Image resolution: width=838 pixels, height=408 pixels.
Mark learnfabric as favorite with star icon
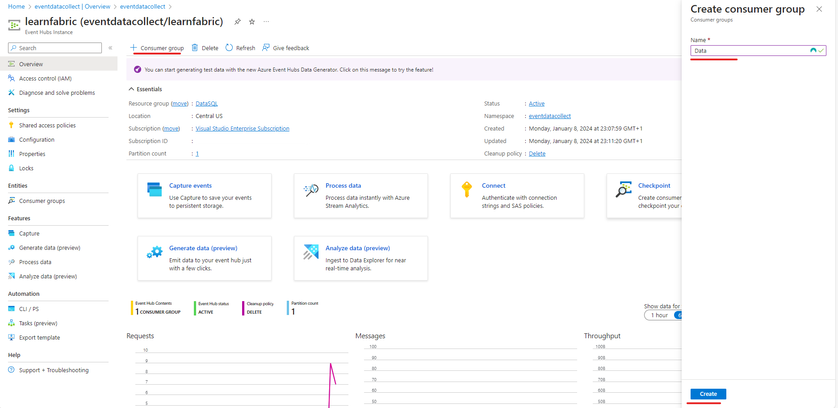(252, 22)
